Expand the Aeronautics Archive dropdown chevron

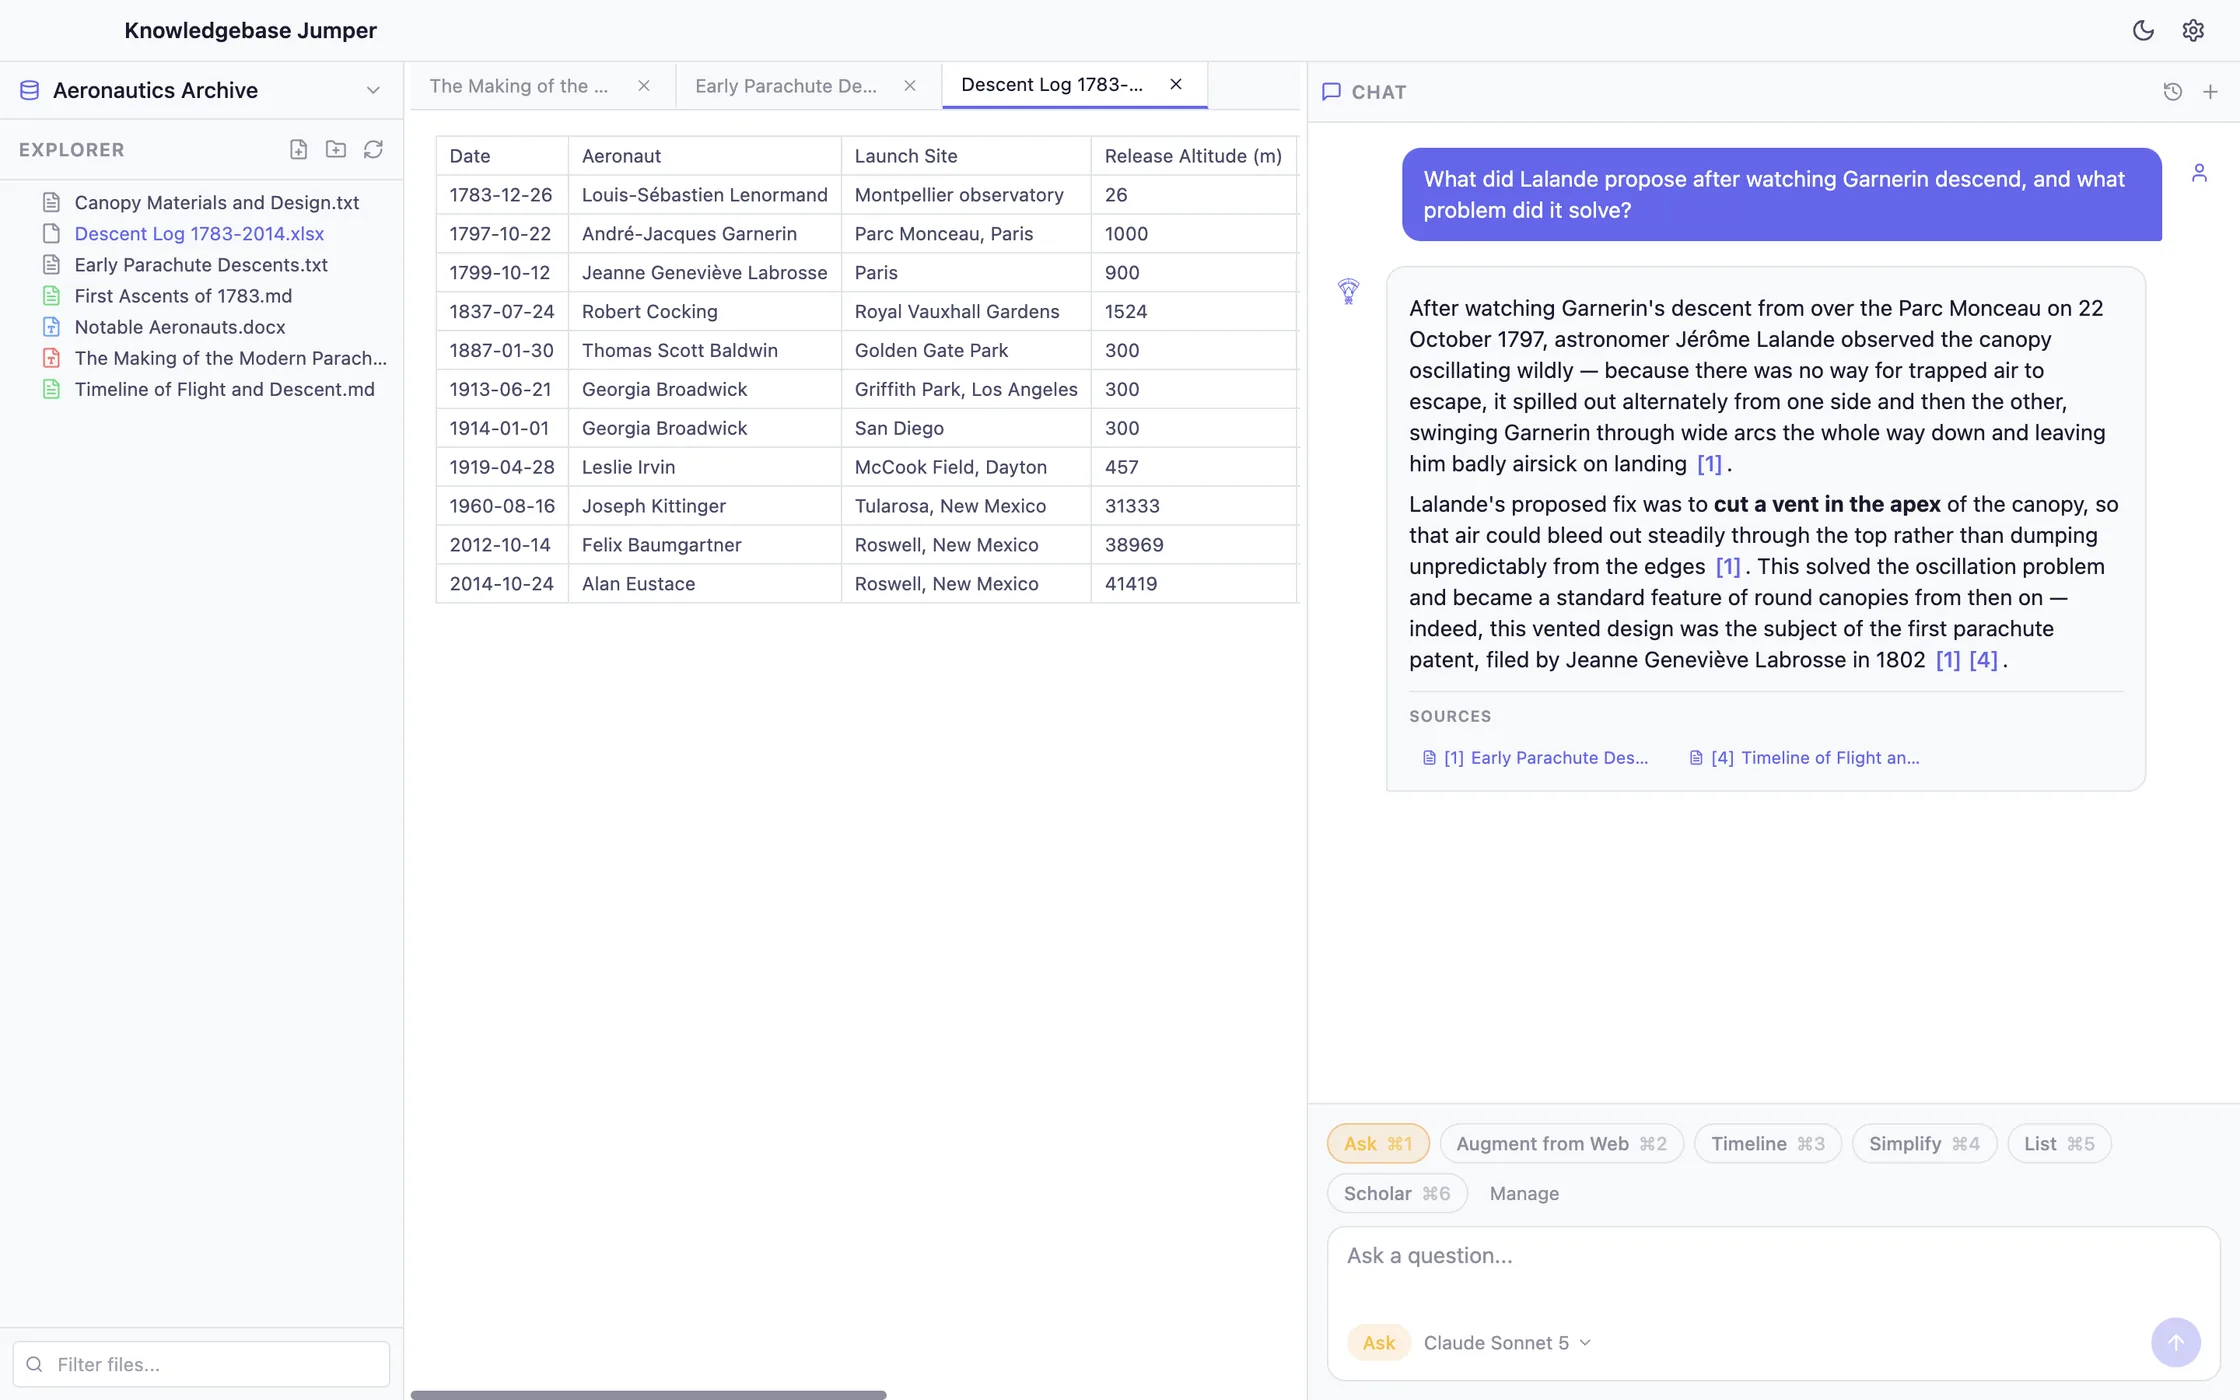(373, 90)
